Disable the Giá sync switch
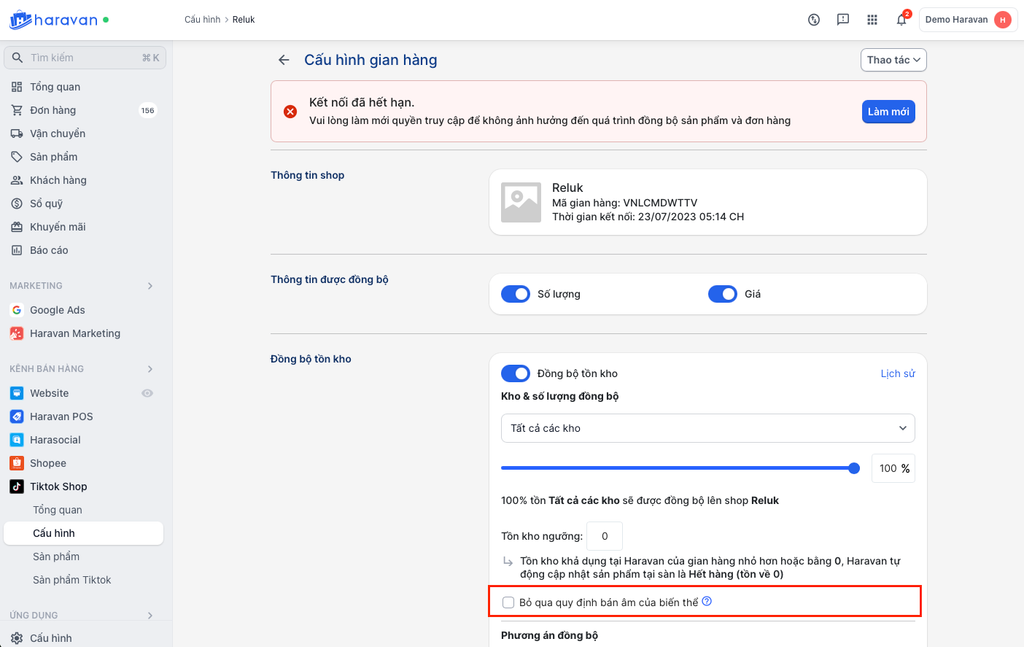 pyautogui.click(x=722, y=294)
